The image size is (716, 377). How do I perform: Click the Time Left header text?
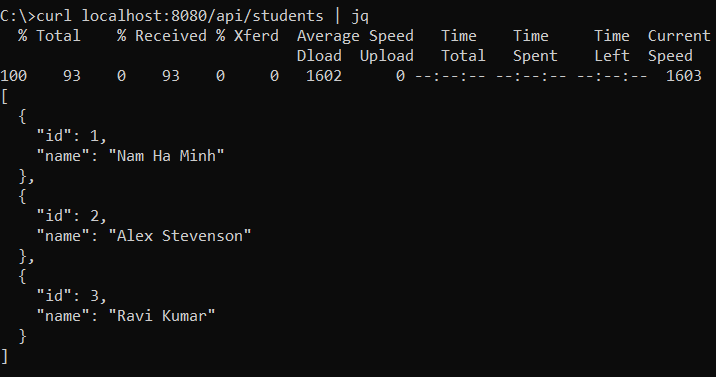click(x=611, y=46)
